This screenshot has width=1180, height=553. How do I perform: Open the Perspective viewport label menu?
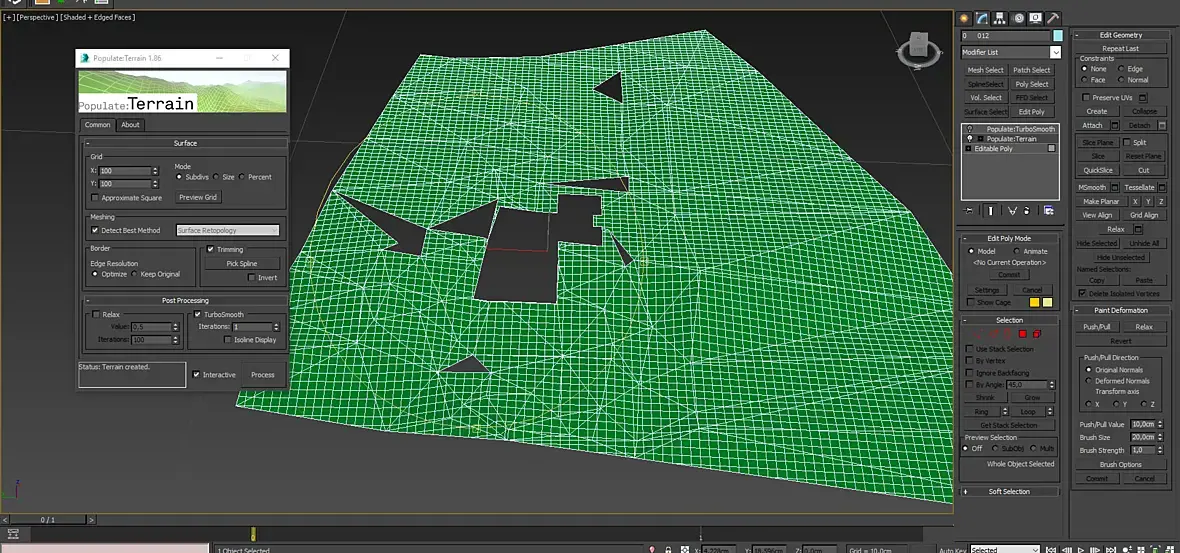pyautogui.click(x=36, y=17)
